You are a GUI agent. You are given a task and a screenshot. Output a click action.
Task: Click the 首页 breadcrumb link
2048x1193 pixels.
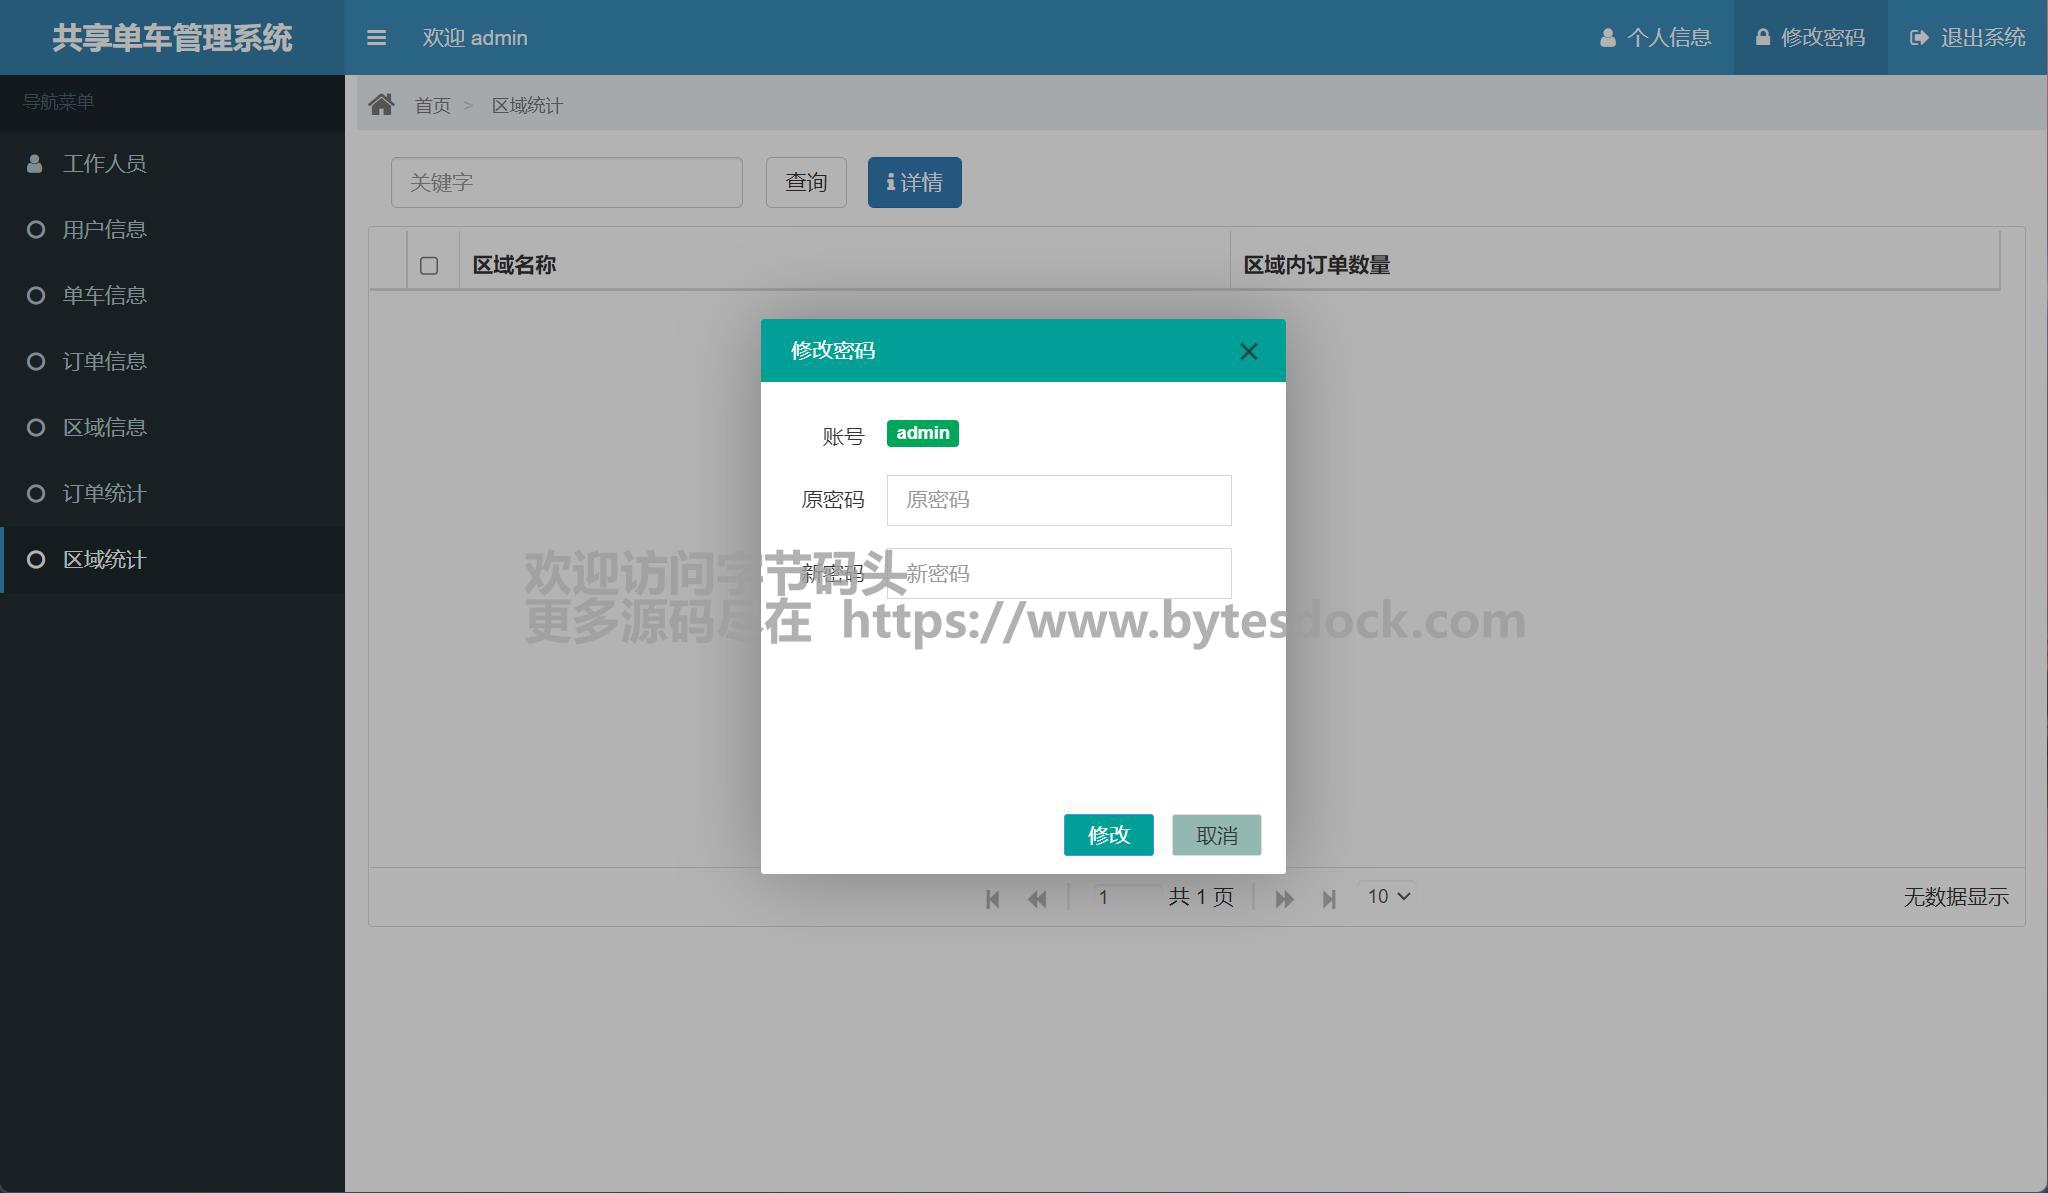(x=432, y=106)
